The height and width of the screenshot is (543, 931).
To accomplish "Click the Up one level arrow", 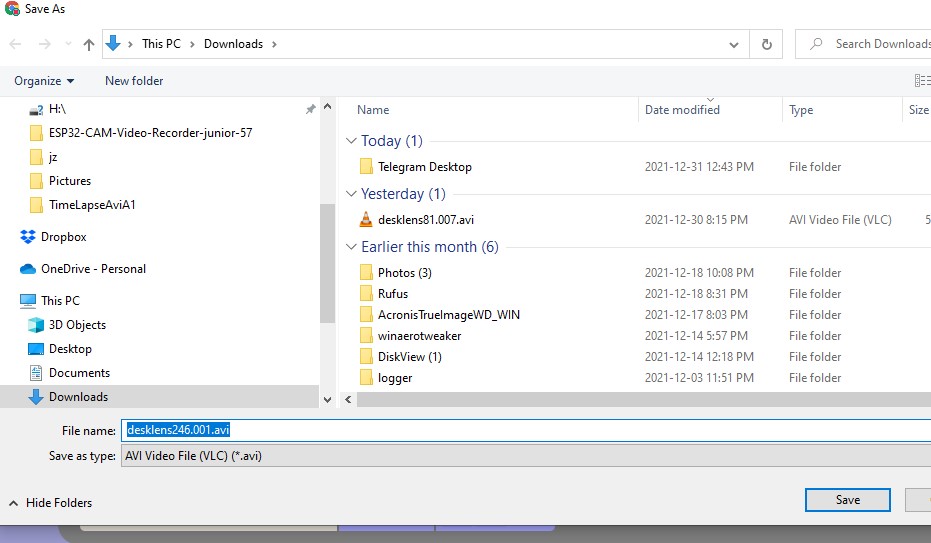I will (x=89, y=44).
